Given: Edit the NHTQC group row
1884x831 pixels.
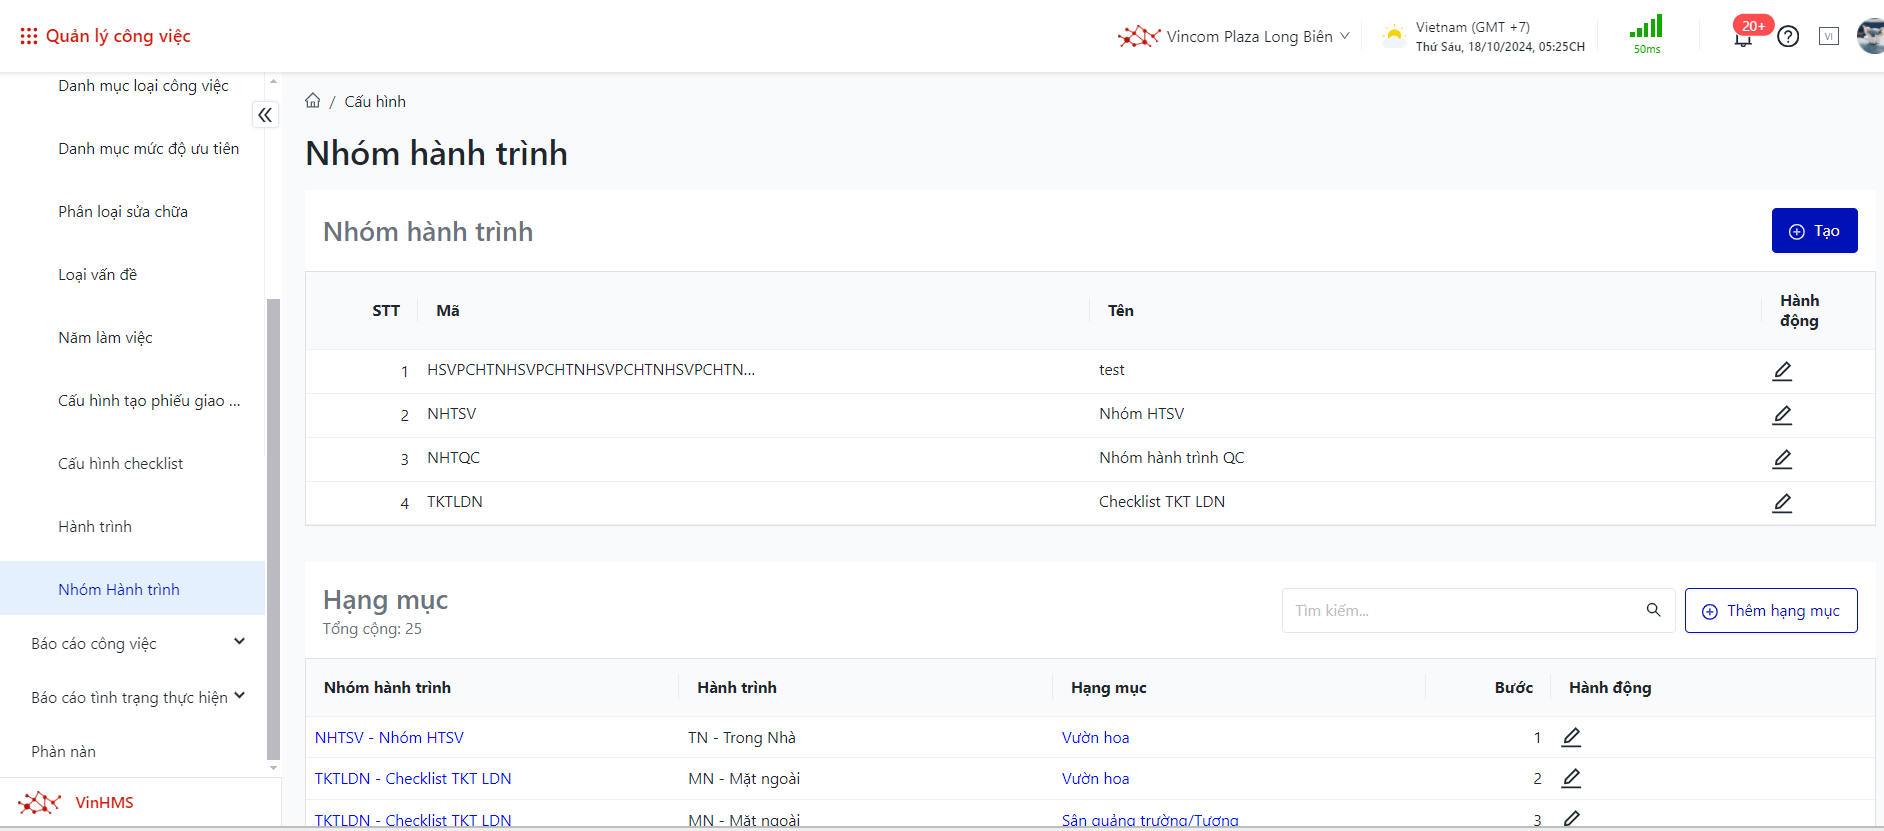Looking at the screenshot, I should click(x=1782, y=459).
